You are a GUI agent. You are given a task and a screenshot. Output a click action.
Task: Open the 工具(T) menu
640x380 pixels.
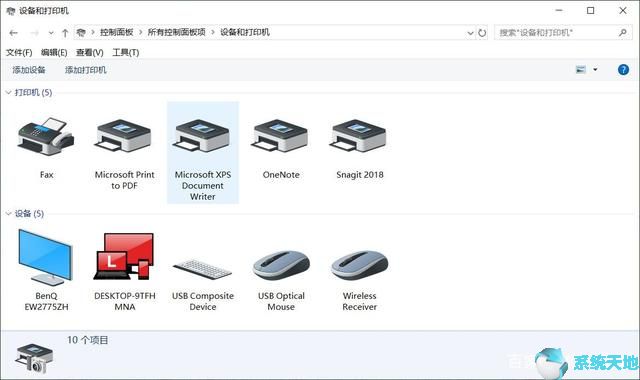(x=126, y=52)
